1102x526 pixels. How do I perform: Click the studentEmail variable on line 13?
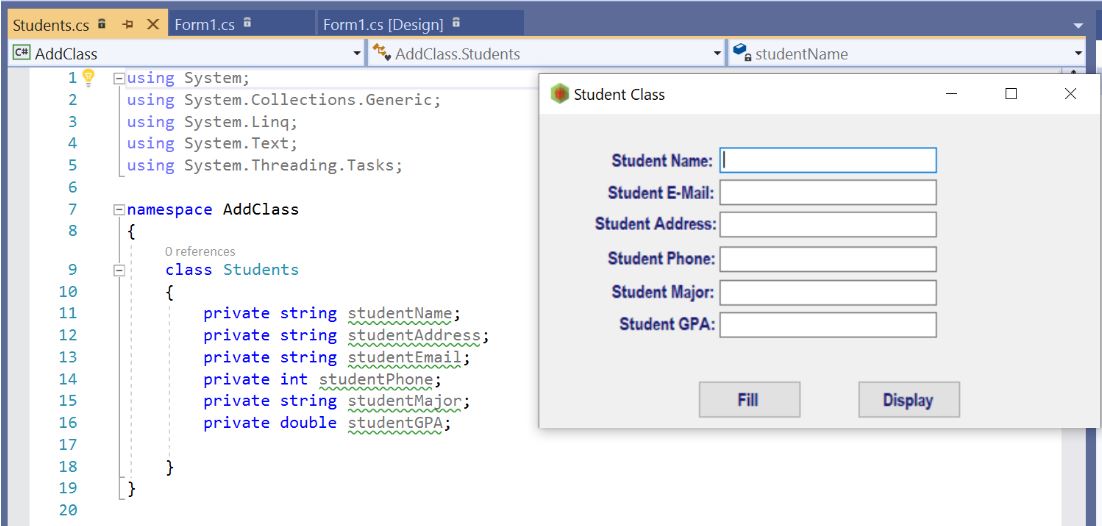(405, 357)
